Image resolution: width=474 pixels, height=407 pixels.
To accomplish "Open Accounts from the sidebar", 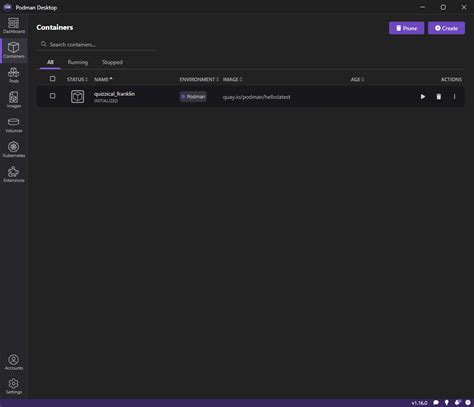I will [14, 362].
